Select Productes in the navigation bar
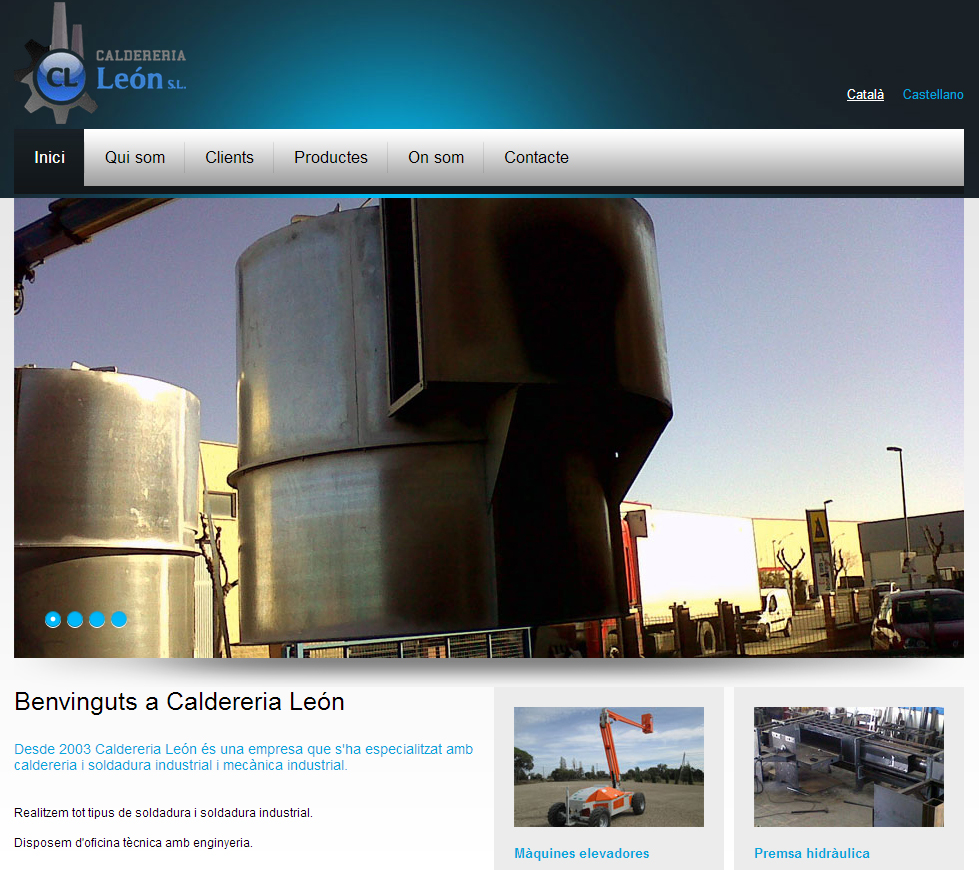Image resolution: width=979 pixels, height=870 pixels. [331, 157]
